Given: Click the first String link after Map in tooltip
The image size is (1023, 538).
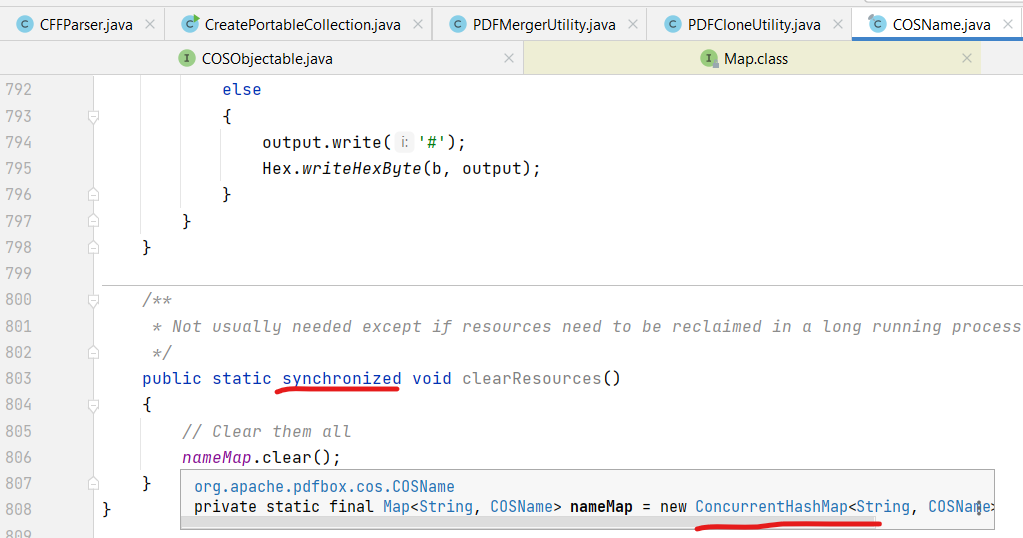Looking at the screenshot, I should click(x=446, y=507).
